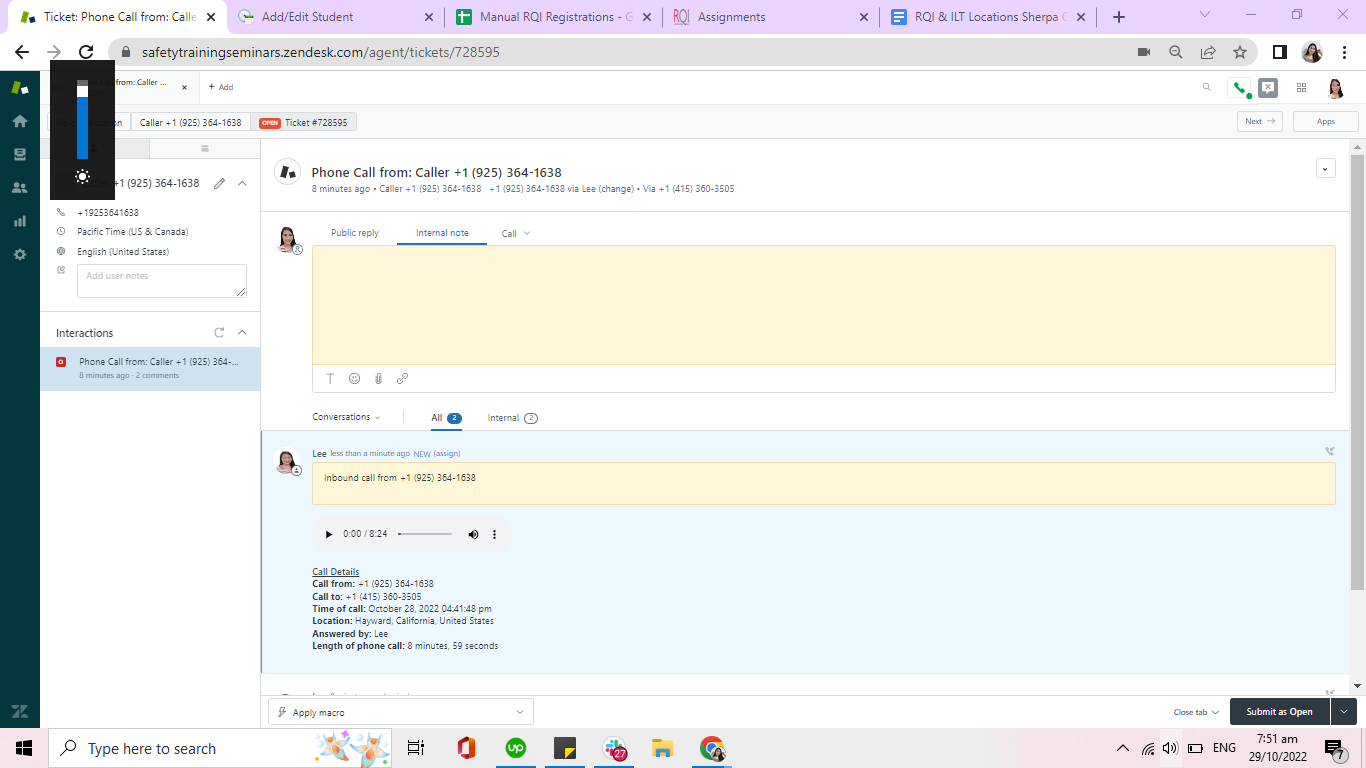Open the agent profile avatar menu
This screenshot has height=768, width=1366.
tap(1335, 88)
